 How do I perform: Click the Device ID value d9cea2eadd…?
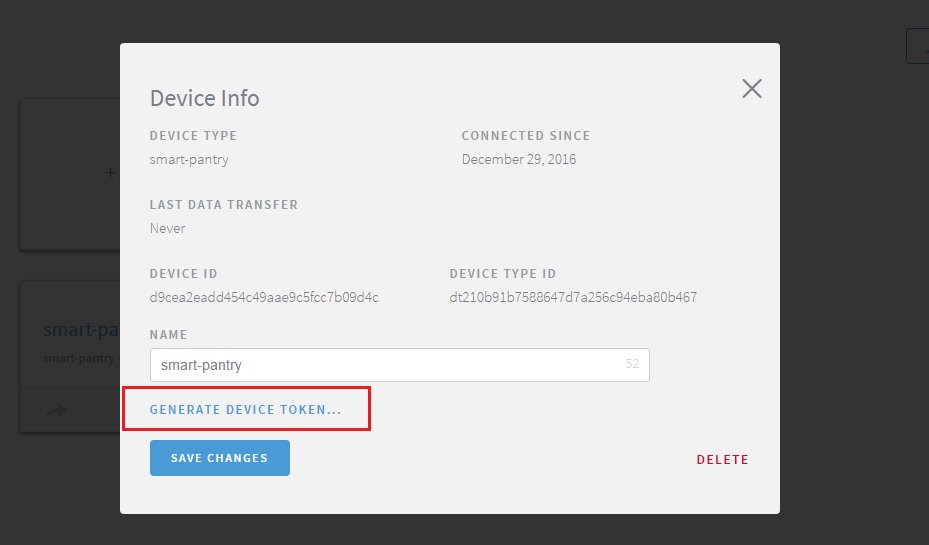point(264,297)
